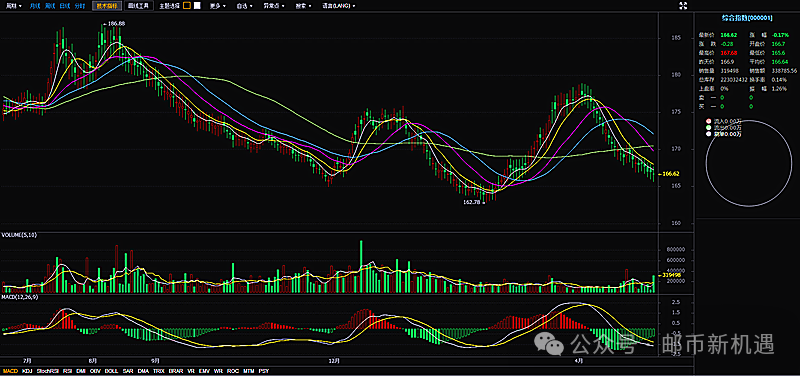Open the 更多 dropdown menu
The height and width of the screenshot is (376, 800).
pyautogui.click(x=217, y=6)
